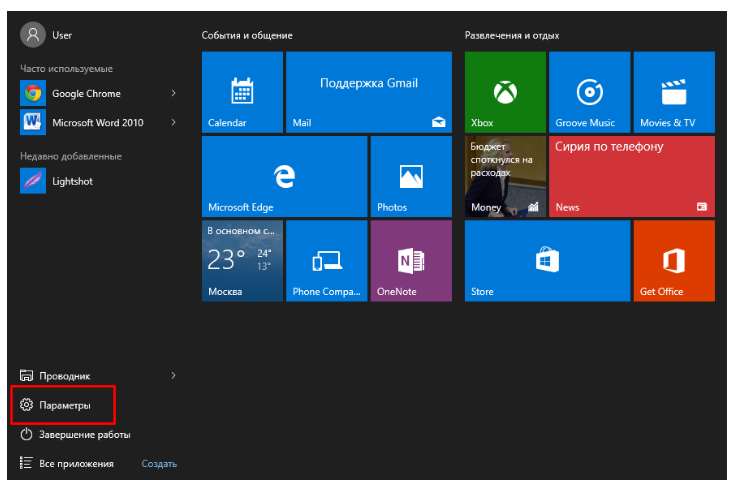Launch the Microsoft Edge tile
The width and height of the screenshot is (734, 486).
[285, 177]
